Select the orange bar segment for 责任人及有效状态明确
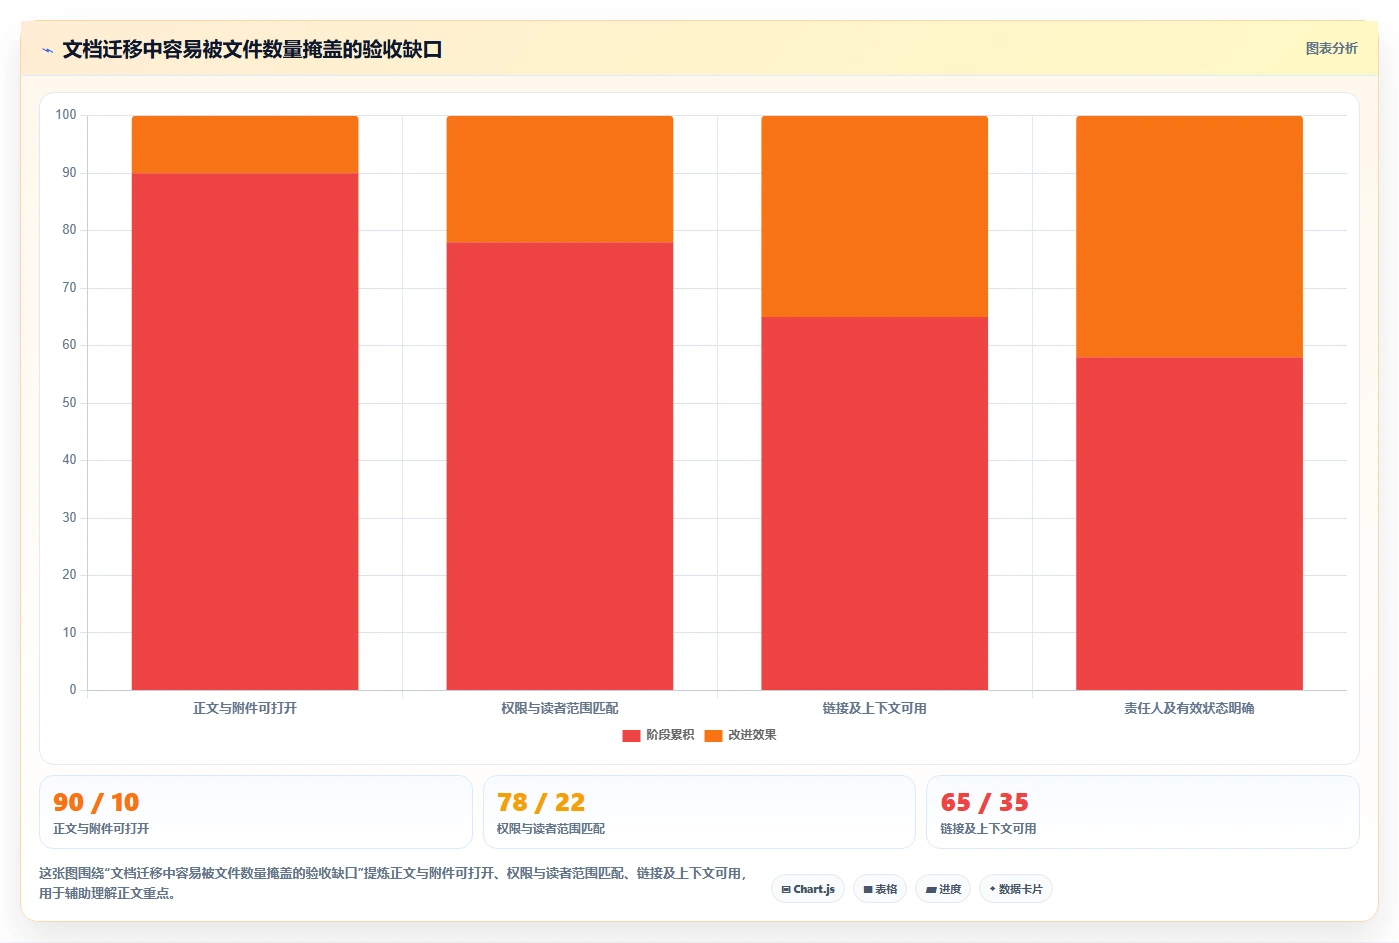1399x943 pixels. pyautogui.click(x=1189, y=236)
